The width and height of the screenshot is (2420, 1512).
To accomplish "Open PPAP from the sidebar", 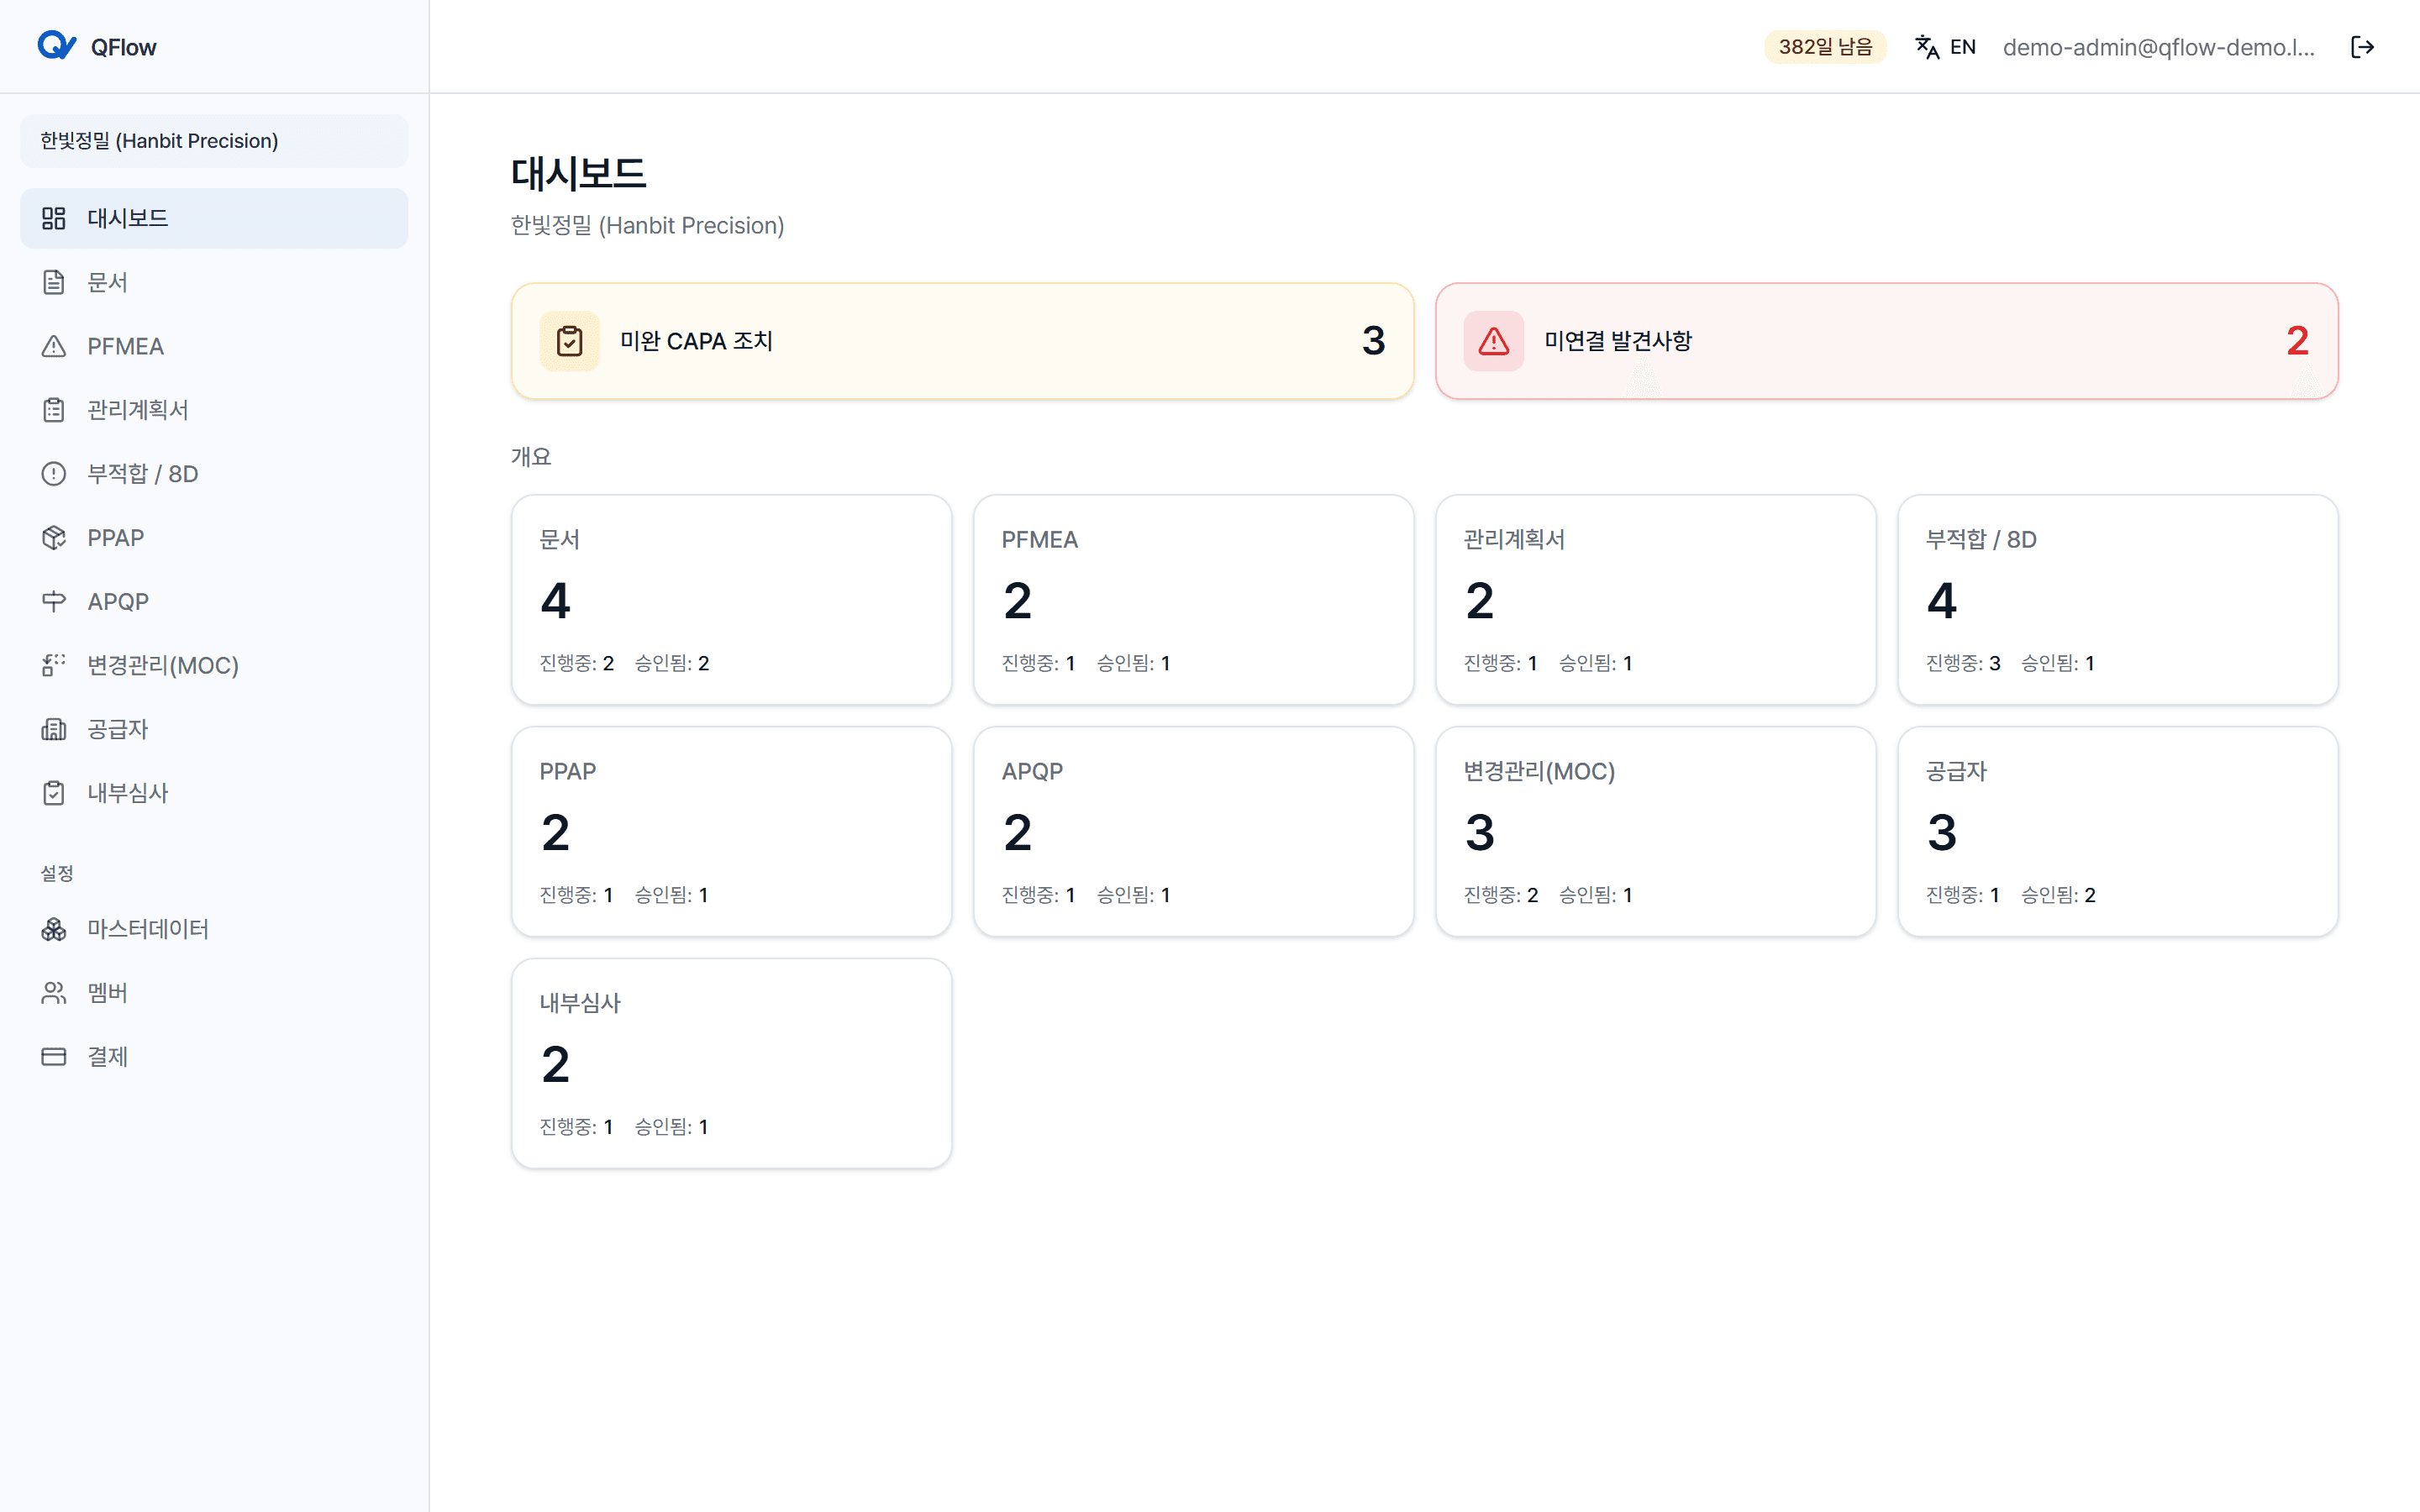I will click(x=214, y=538).
